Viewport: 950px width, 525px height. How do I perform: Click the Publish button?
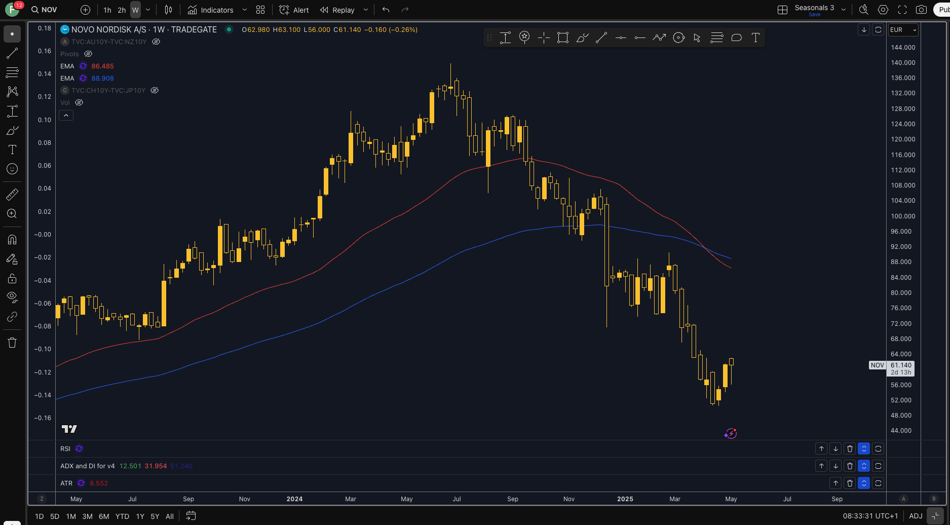coord(942,10)
